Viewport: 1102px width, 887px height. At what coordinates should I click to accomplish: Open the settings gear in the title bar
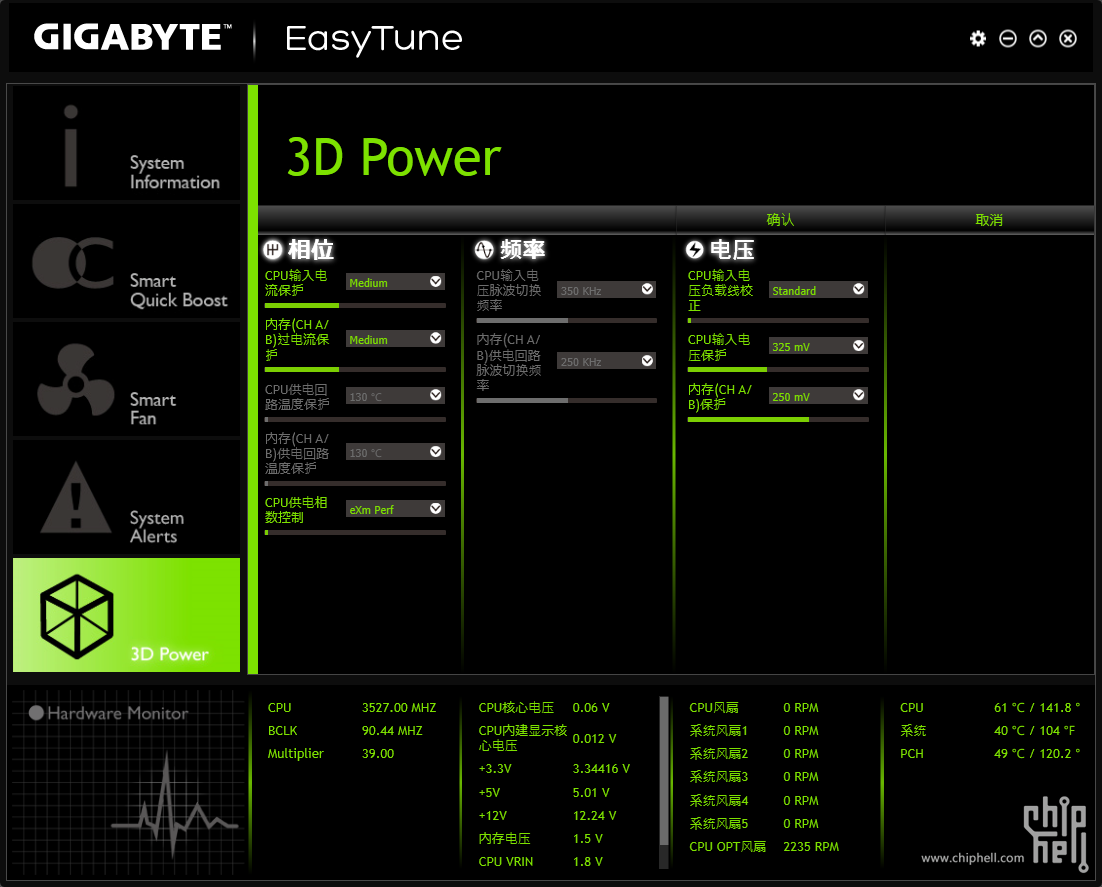click(x=978, y=39)
